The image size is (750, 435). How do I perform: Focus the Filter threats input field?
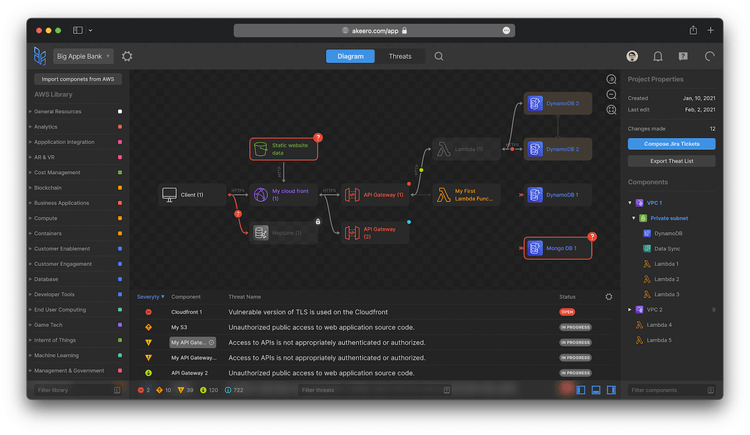tap(375, 390)
